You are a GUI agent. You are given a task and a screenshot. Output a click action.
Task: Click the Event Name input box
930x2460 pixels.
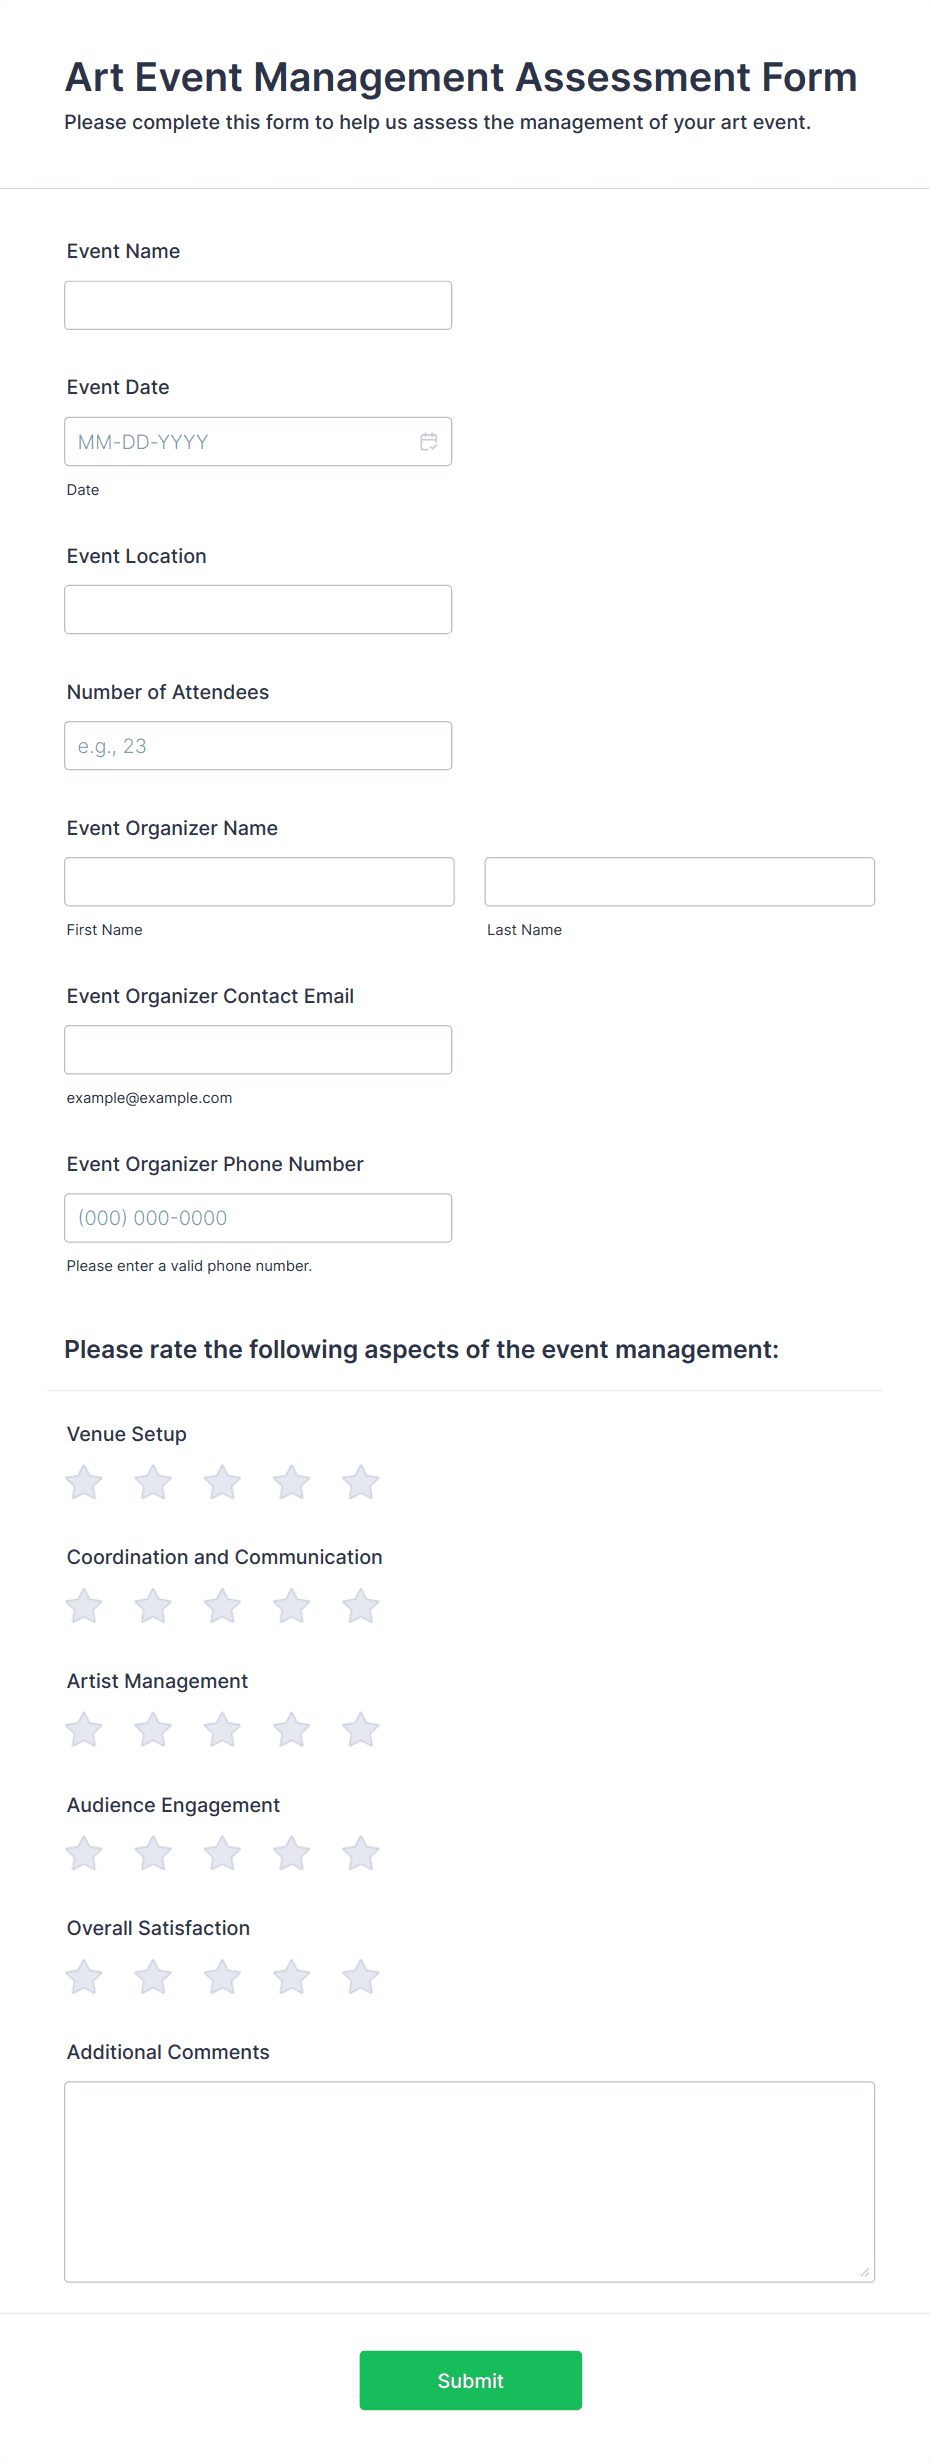258,304
